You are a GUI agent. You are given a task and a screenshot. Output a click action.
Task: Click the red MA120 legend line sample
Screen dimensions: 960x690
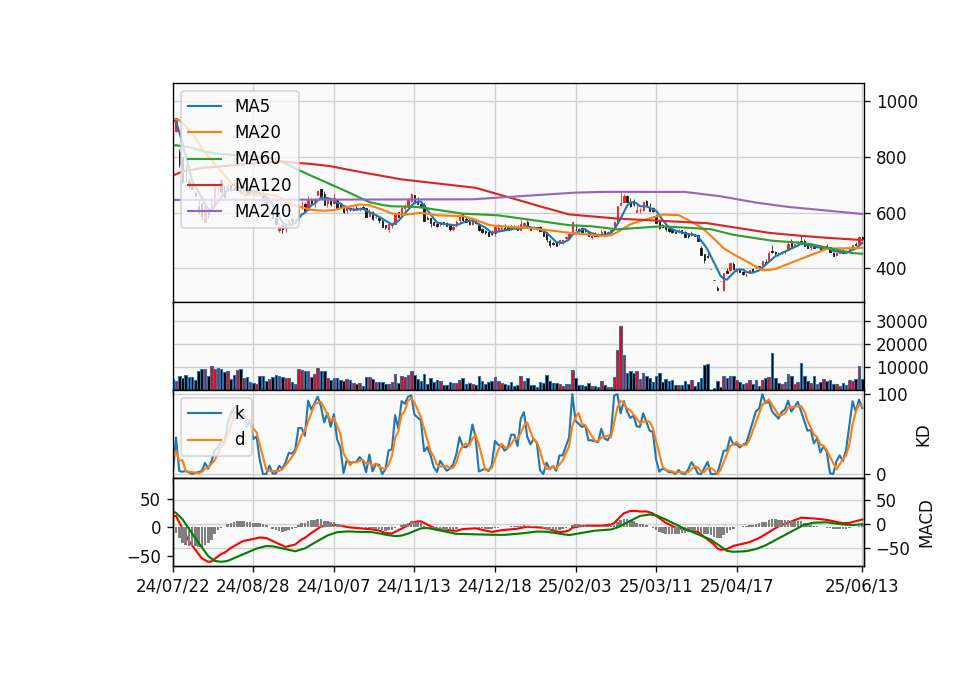point(204,185)
